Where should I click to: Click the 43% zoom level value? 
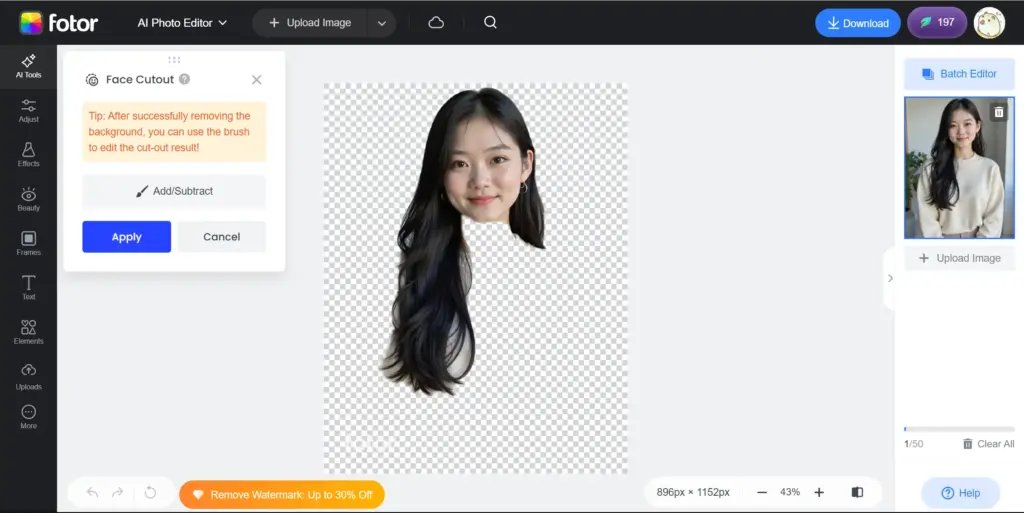point(790,492)
